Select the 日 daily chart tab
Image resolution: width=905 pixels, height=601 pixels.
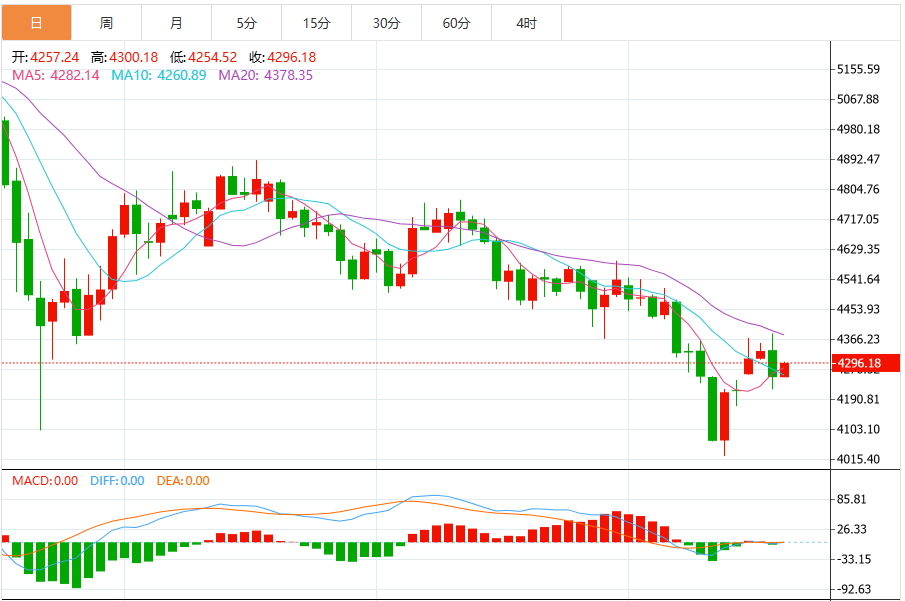[36, 23]
